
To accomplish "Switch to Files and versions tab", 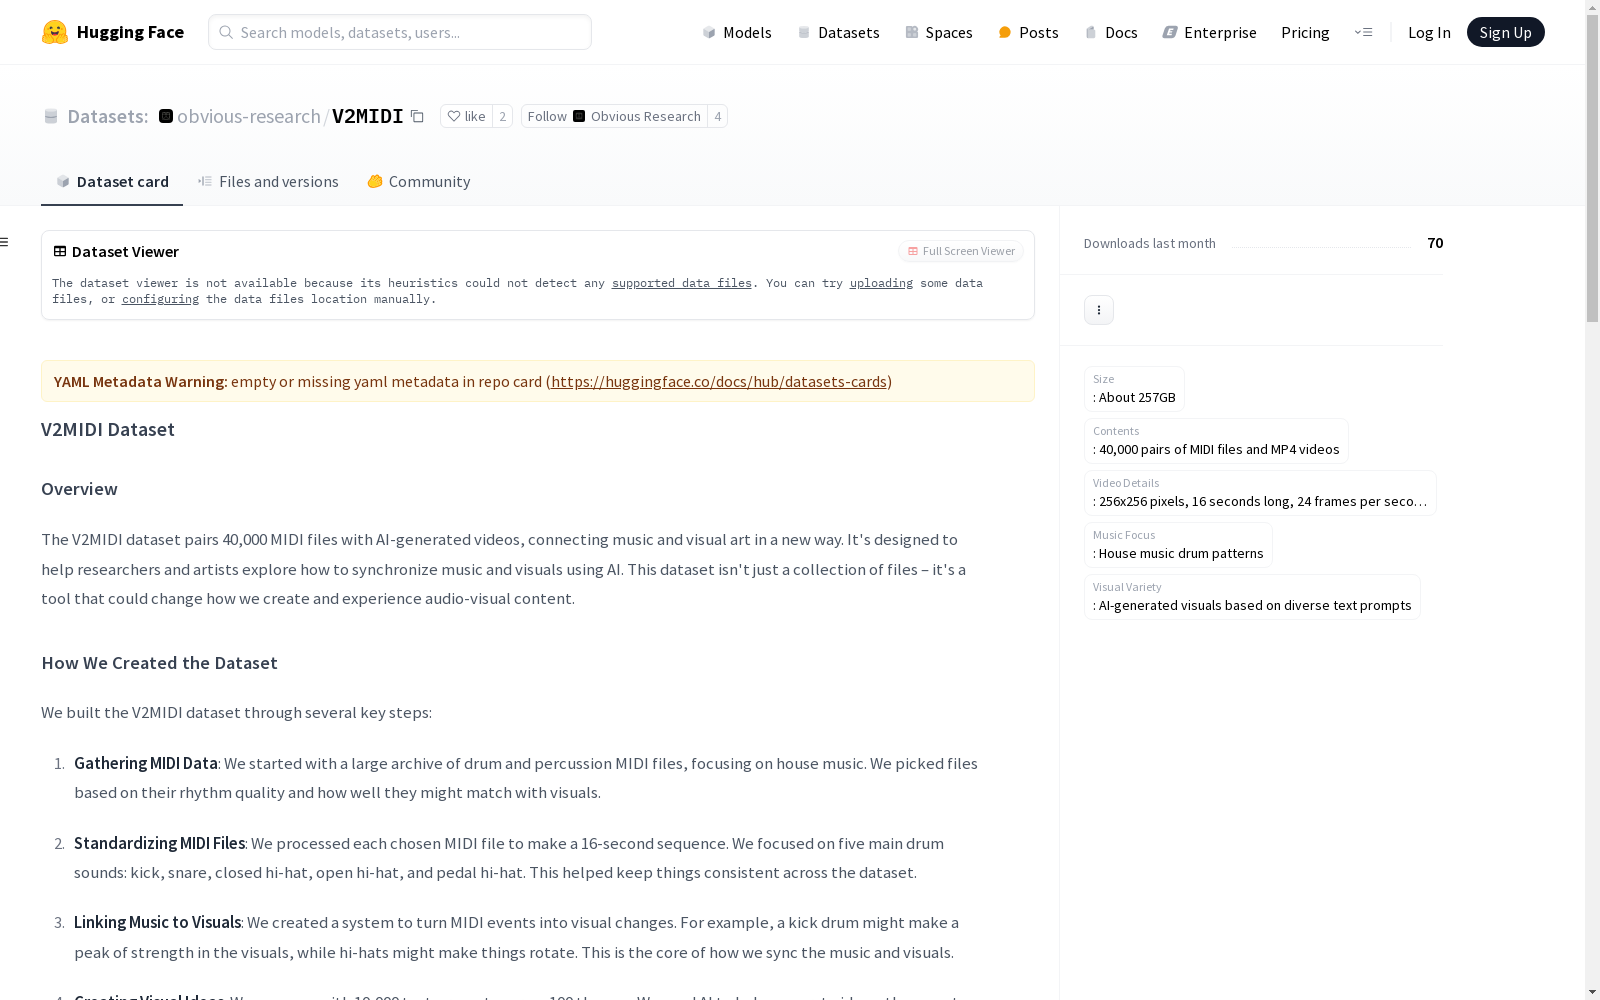I will [268, 181].
